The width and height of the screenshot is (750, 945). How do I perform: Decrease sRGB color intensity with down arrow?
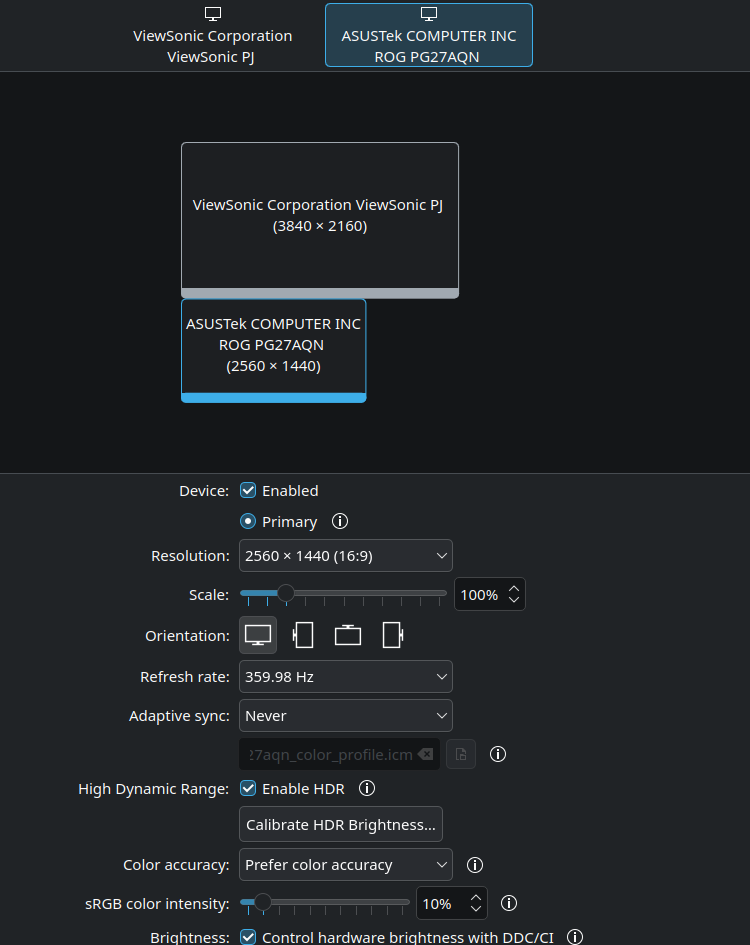click(476, 908)
